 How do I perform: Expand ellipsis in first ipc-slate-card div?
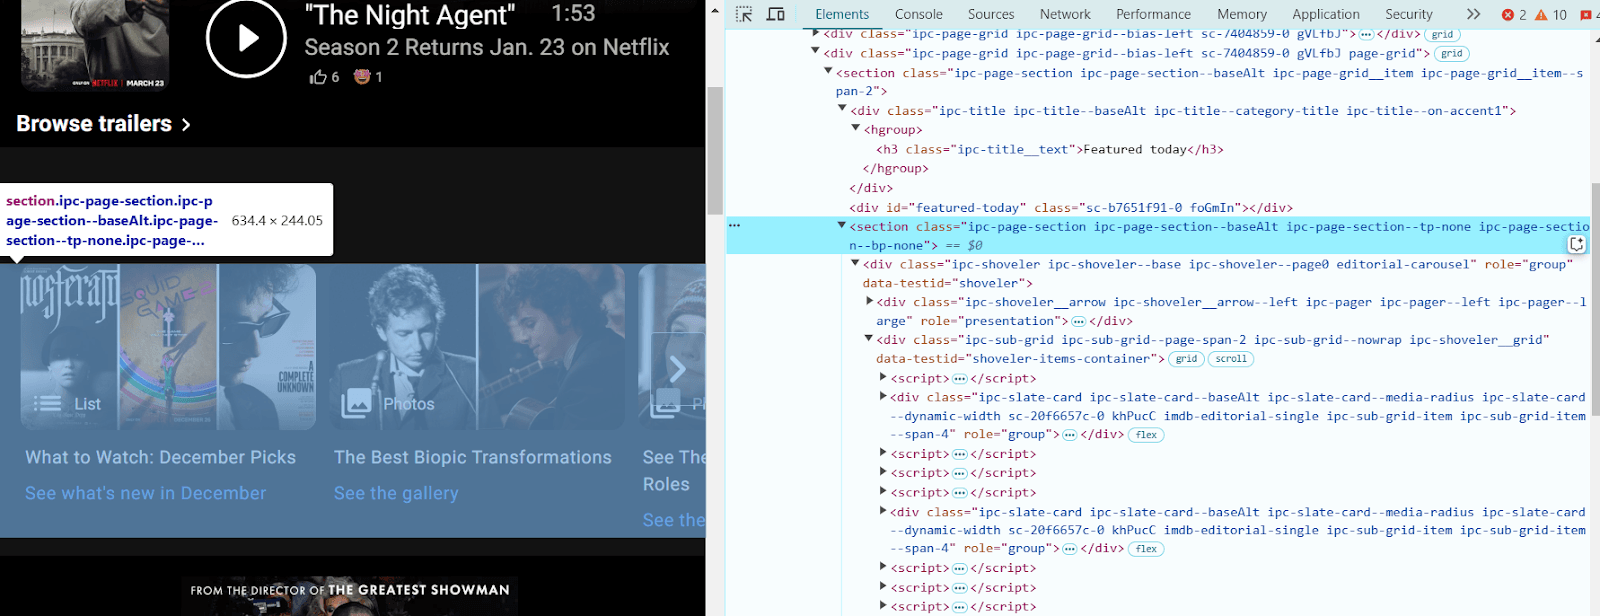1069,435
